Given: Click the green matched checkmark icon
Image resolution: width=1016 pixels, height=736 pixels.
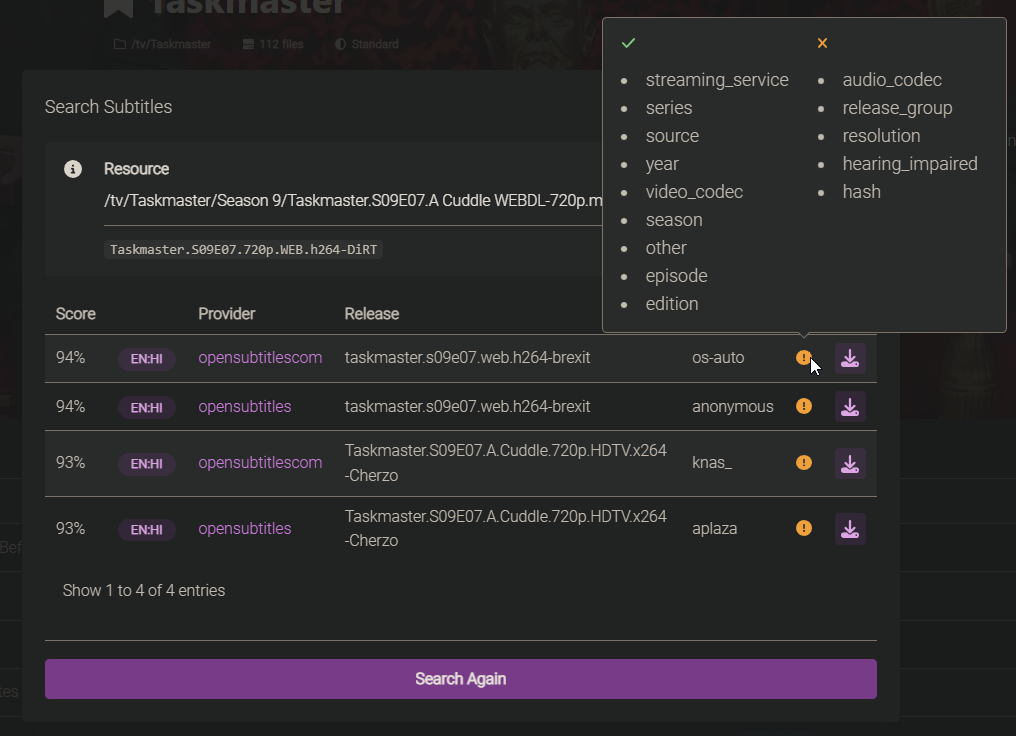Looking at the screenshot, I should click(628, 43).
